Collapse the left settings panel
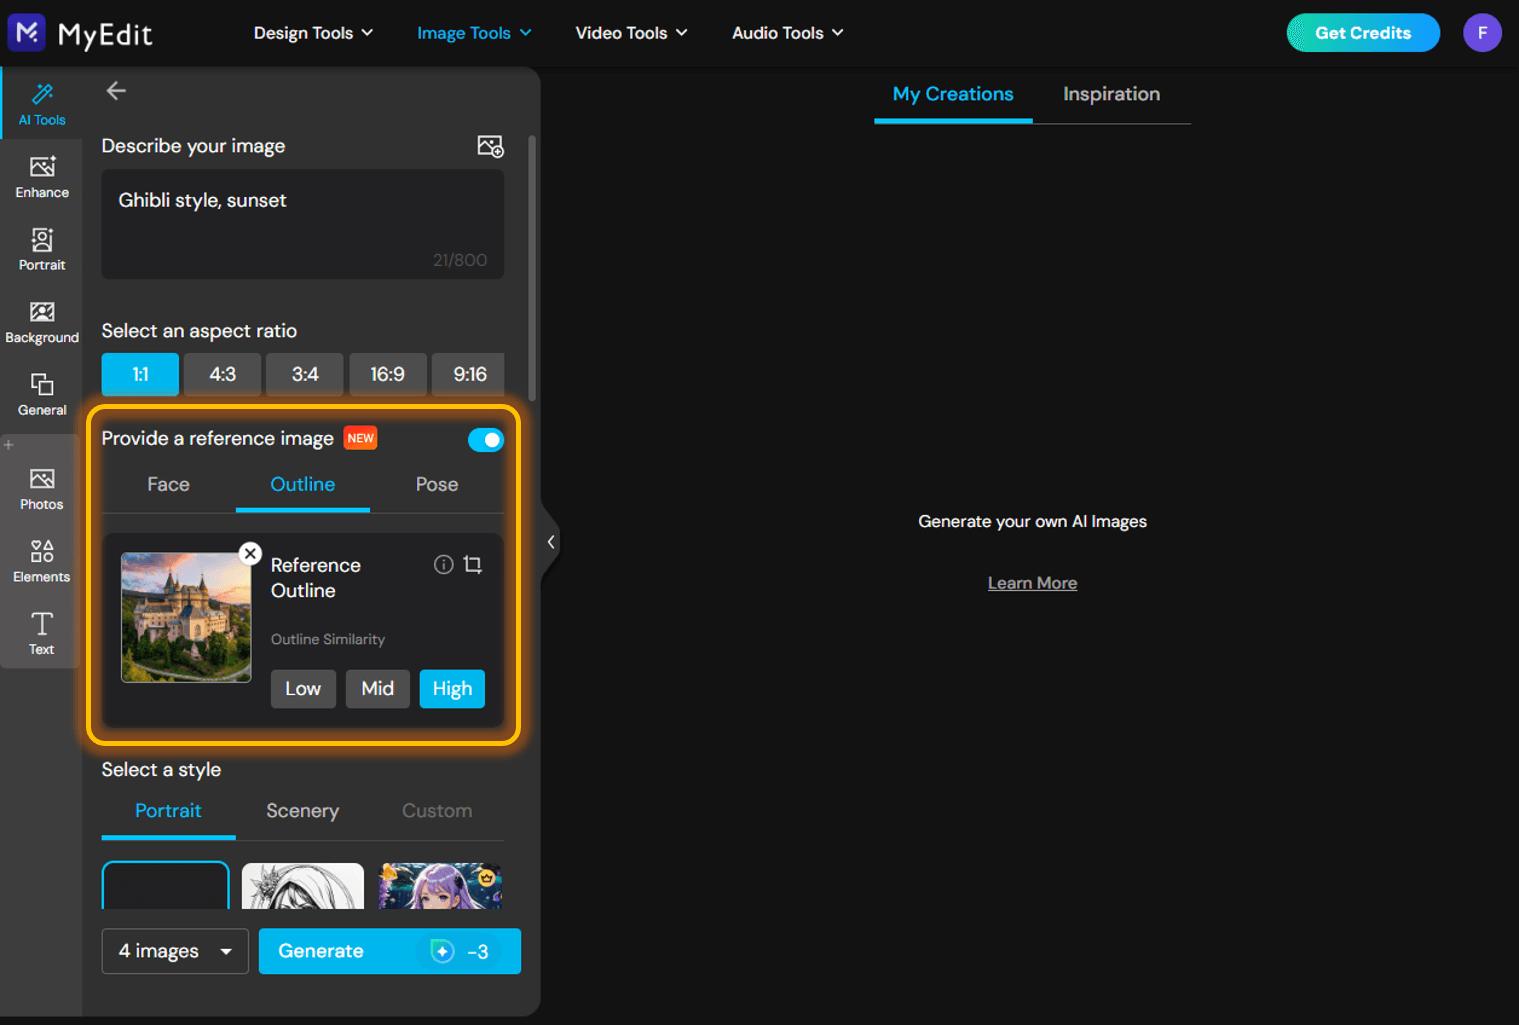Viewport: 1519px width, 1025px height. coord(550,542)
